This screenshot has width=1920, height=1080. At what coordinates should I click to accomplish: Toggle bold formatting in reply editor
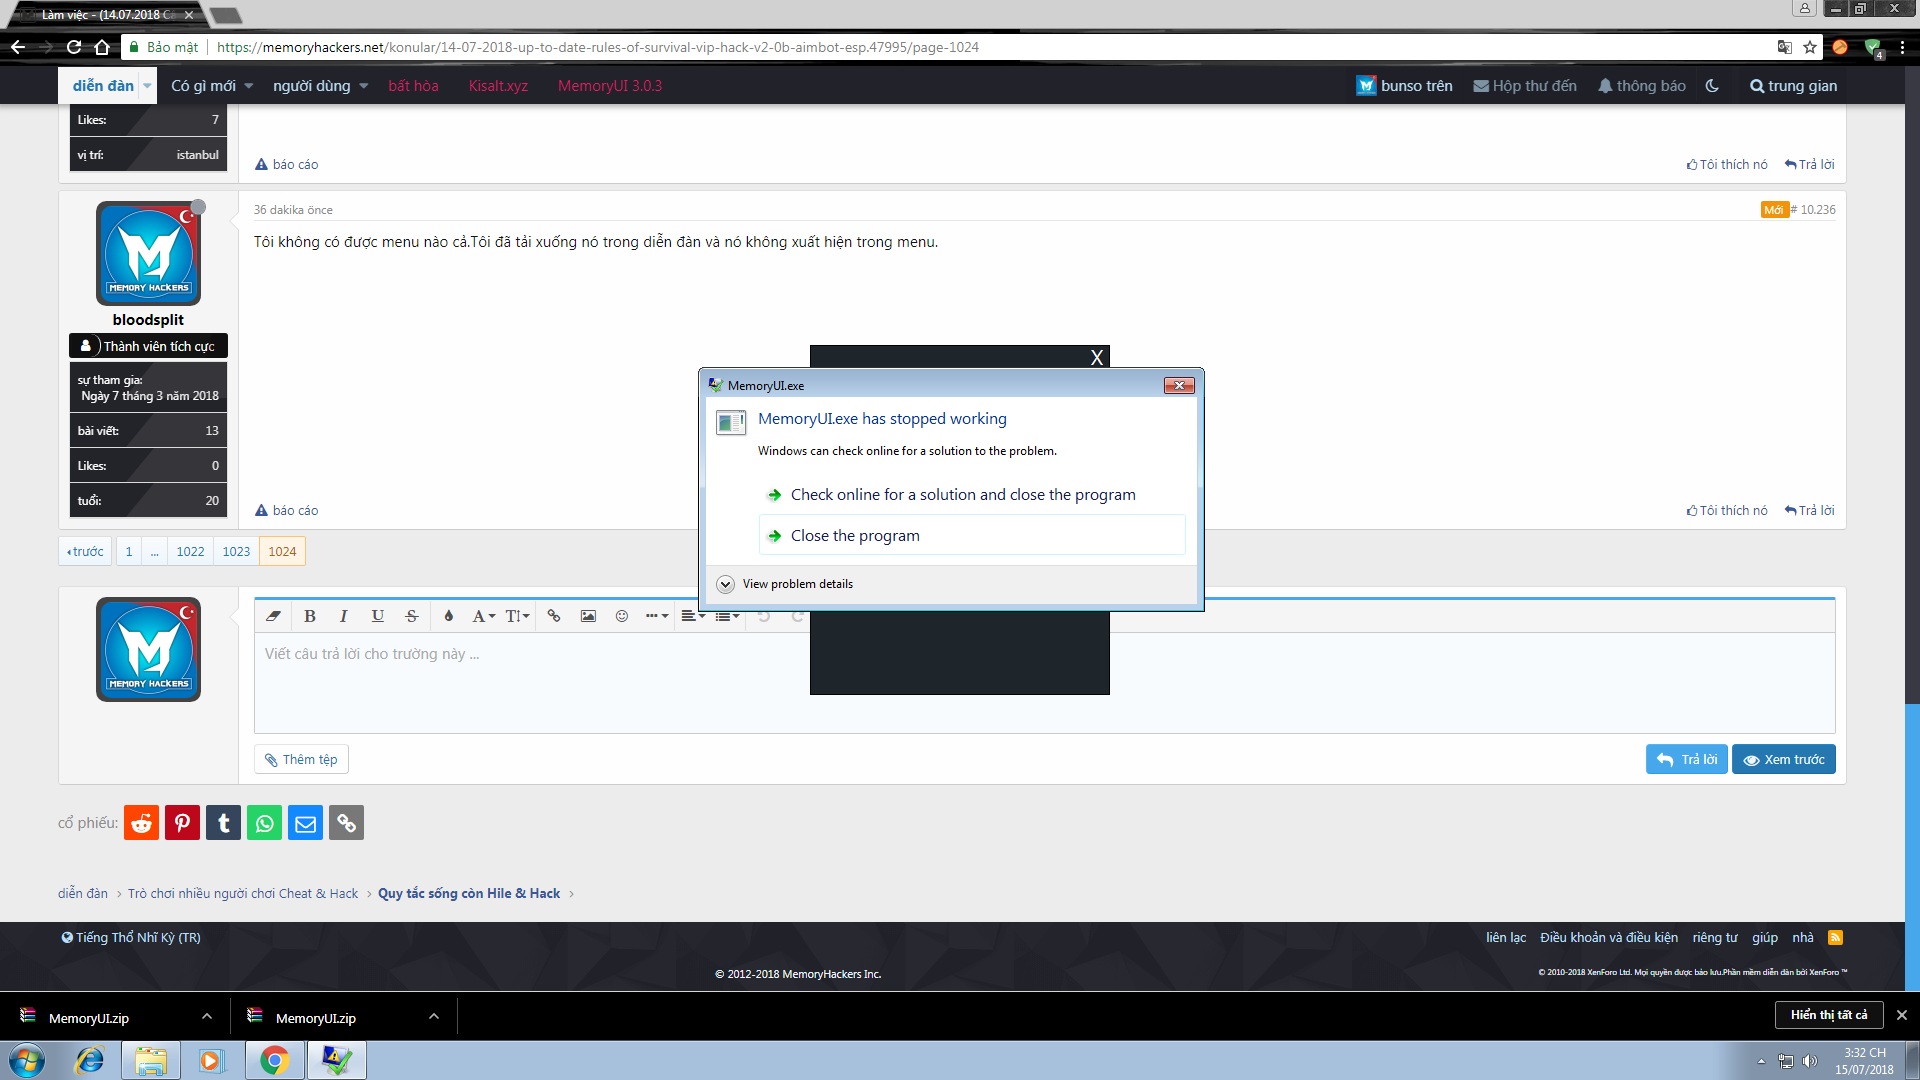pos(310,616)
